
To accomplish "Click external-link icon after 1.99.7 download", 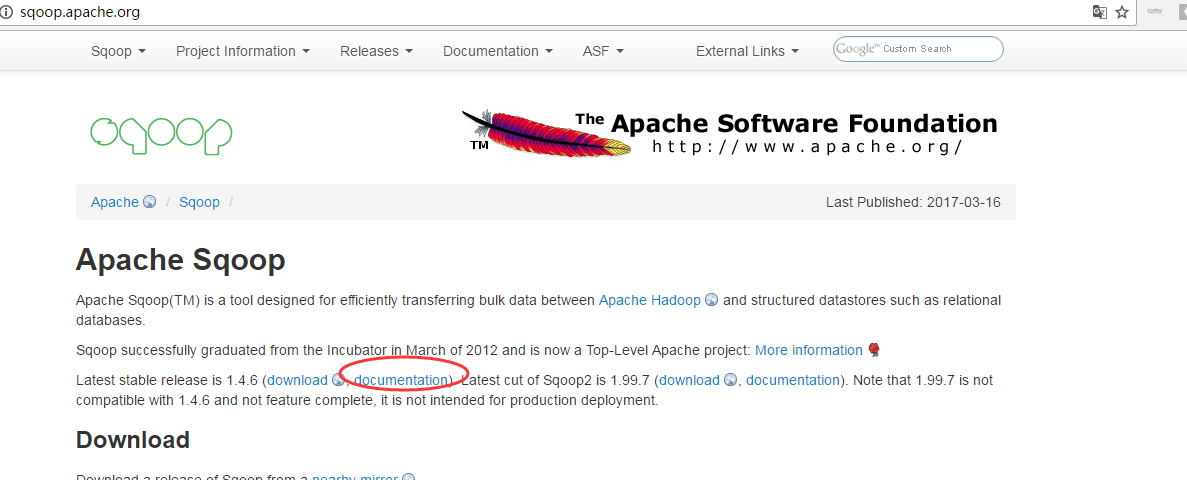I will pos(730,380).
